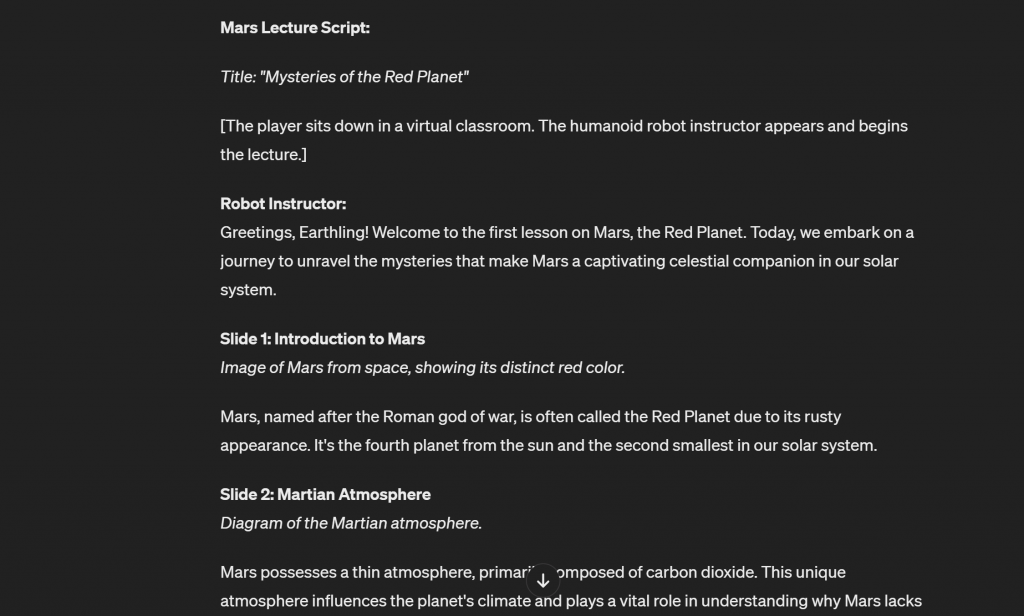Screen dimensions: 1024x616
Task: Click the words 'the lecture.]' ending the stage direction
Action: tap(263, 155)
